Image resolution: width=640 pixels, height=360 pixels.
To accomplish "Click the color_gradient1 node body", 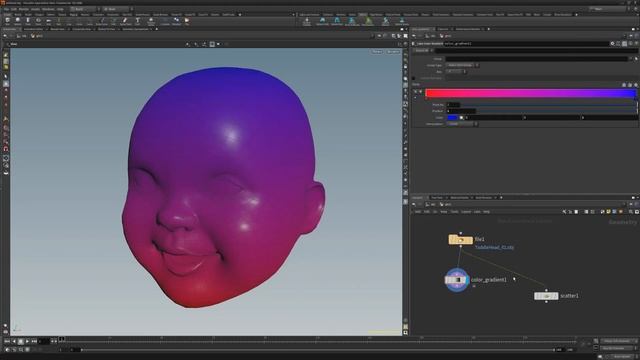I will point(456,280).
